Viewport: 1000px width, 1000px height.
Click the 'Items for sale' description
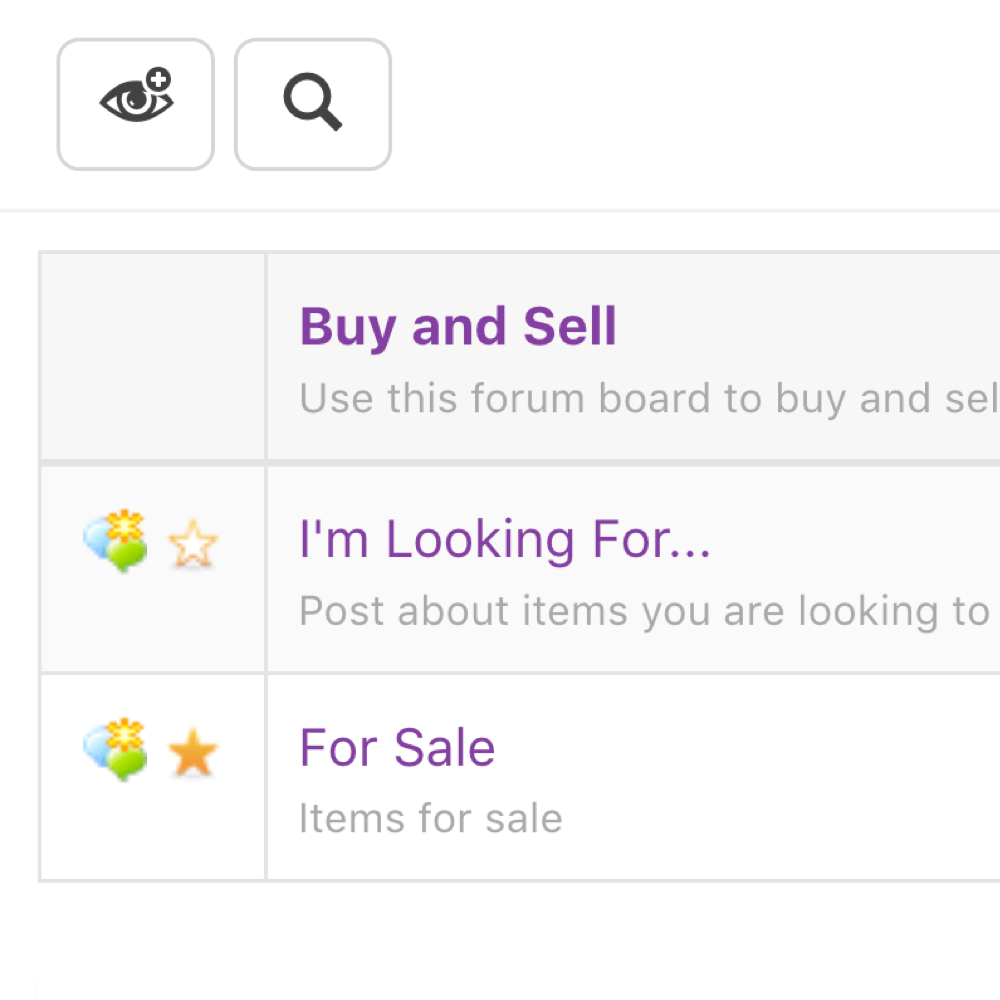[x=430, y=819]
